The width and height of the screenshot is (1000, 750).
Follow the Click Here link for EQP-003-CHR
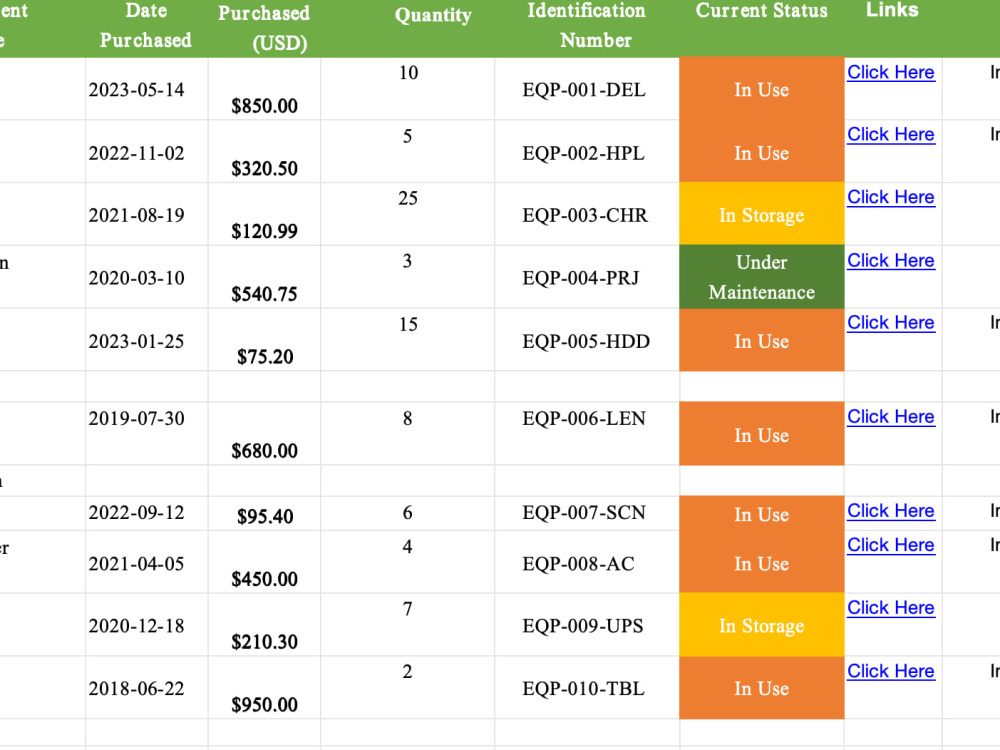tap(890, 197)
